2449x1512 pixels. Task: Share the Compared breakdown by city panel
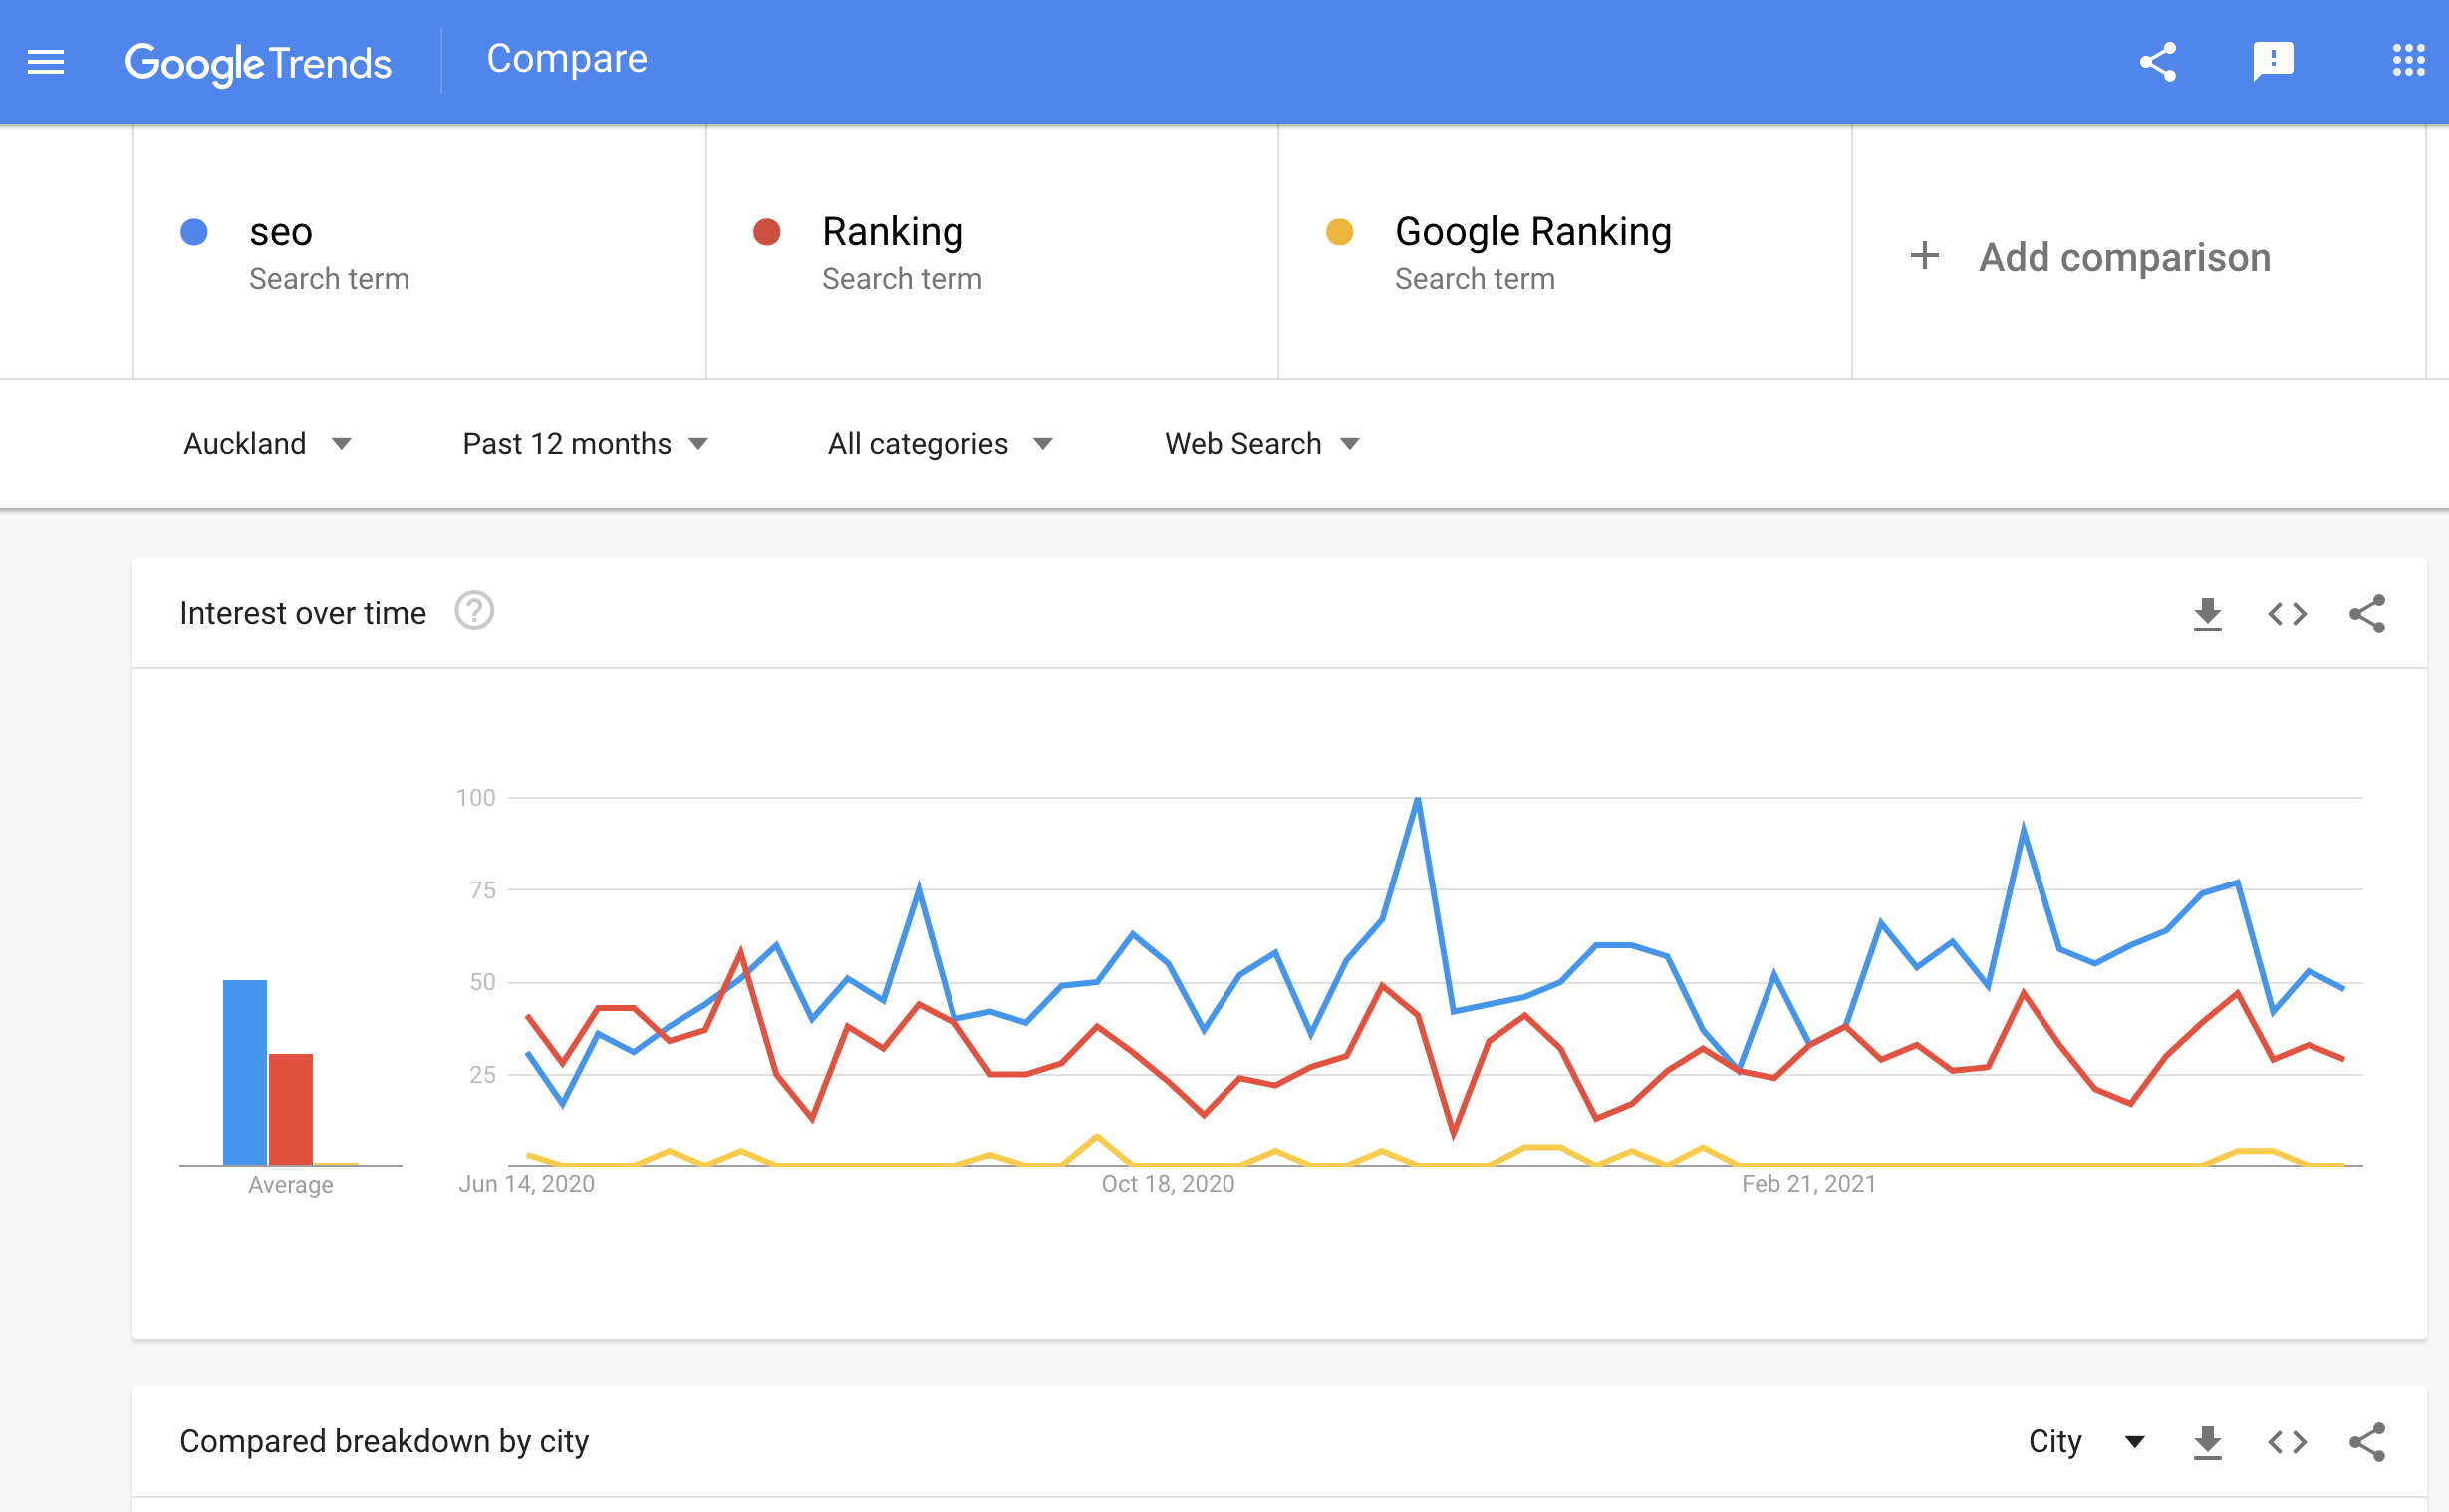pos(2368,1441)
